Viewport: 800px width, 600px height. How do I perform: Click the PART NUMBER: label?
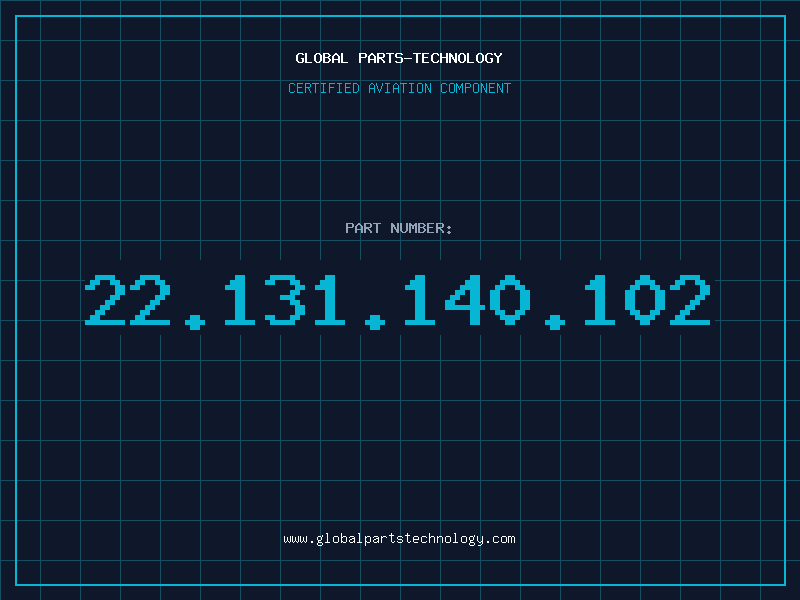tap(398, 228)
